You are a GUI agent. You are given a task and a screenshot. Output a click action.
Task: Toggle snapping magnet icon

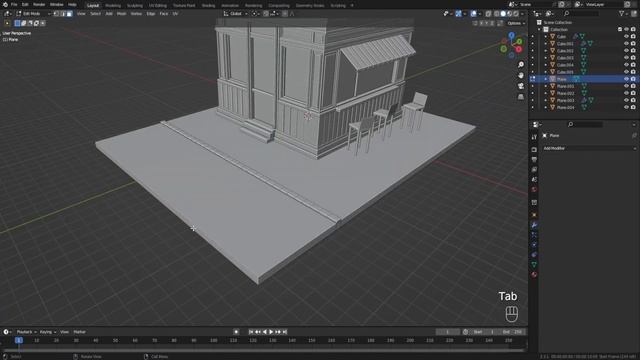click(266, 13)
